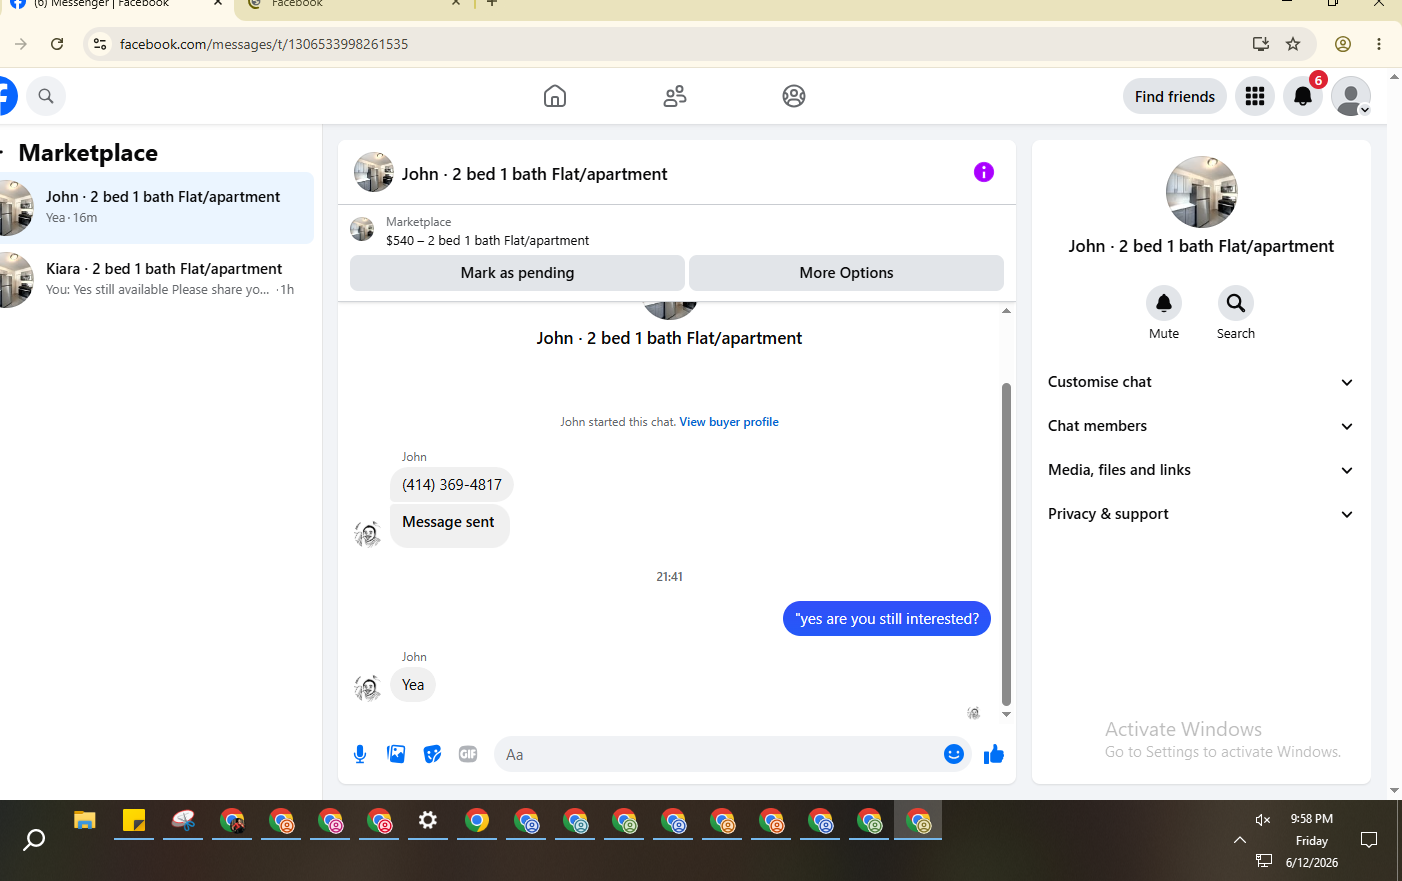Open Settings gear on the taskbar

tap(428, 822)
